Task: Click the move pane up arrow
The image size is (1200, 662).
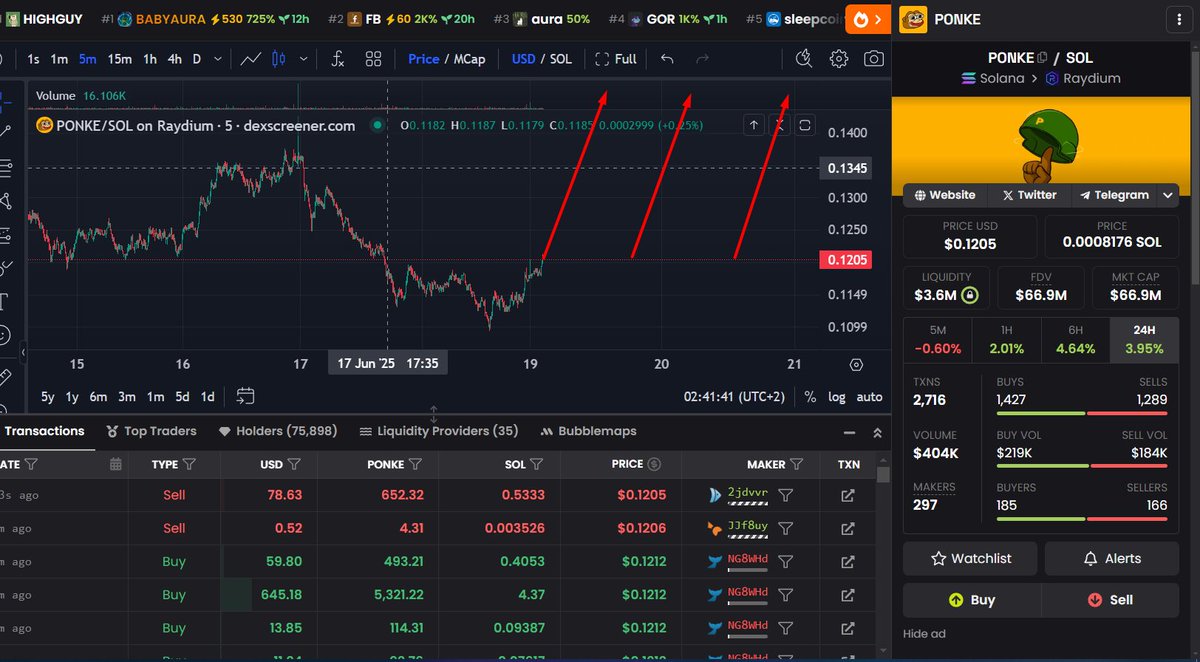Action: tap(753, 125)
